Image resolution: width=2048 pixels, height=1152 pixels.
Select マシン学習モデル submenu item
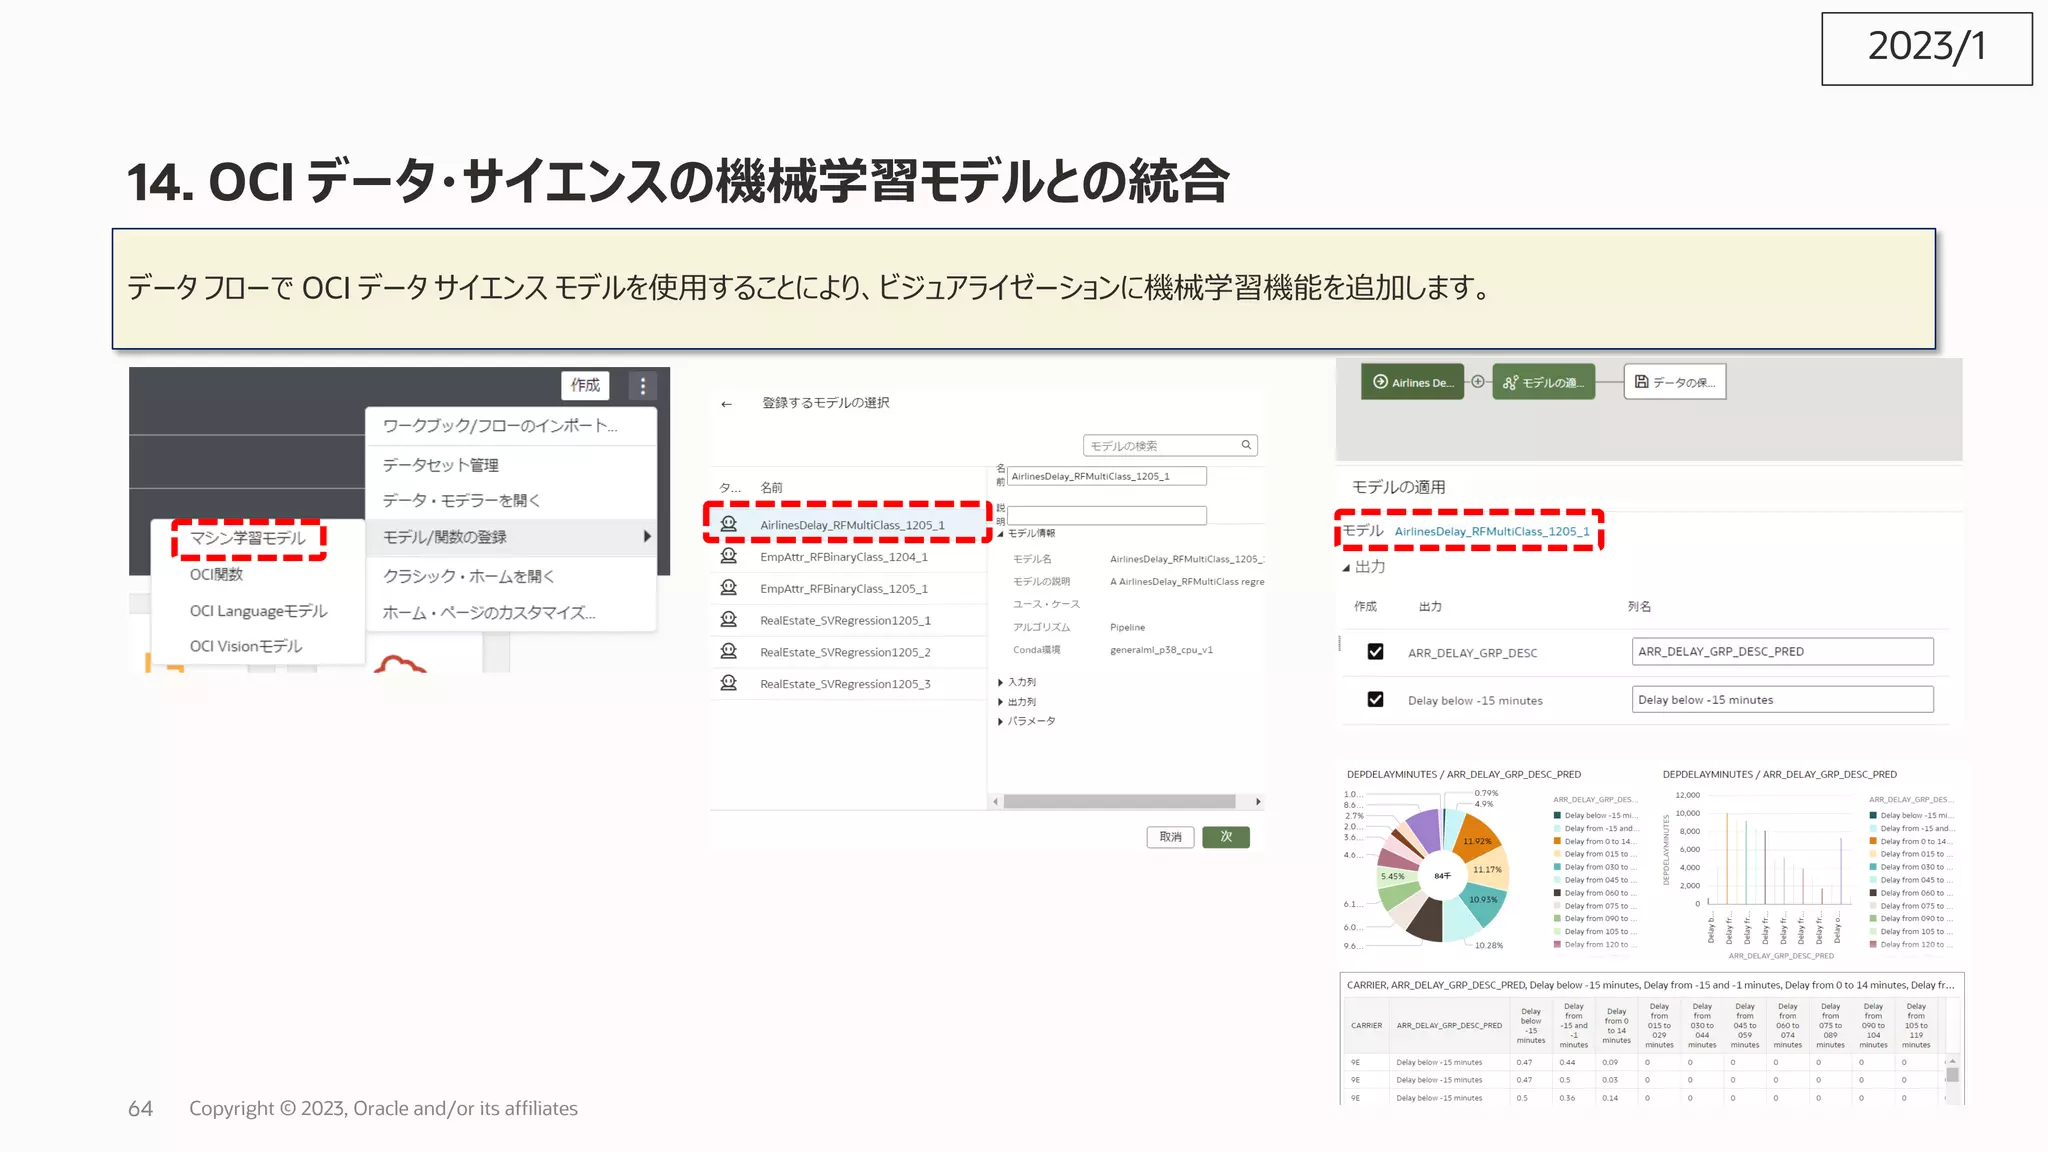coord(248,538)
